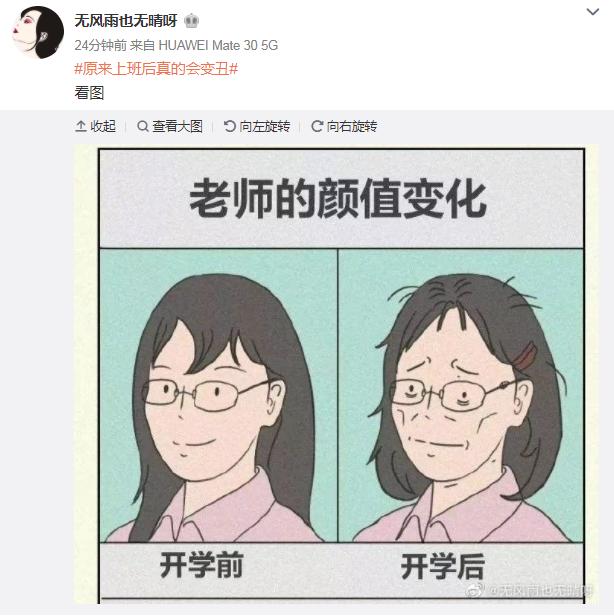Expand the post options chevron menu
The height and width of the screenshot is (616, 614).
pos(592,12)
